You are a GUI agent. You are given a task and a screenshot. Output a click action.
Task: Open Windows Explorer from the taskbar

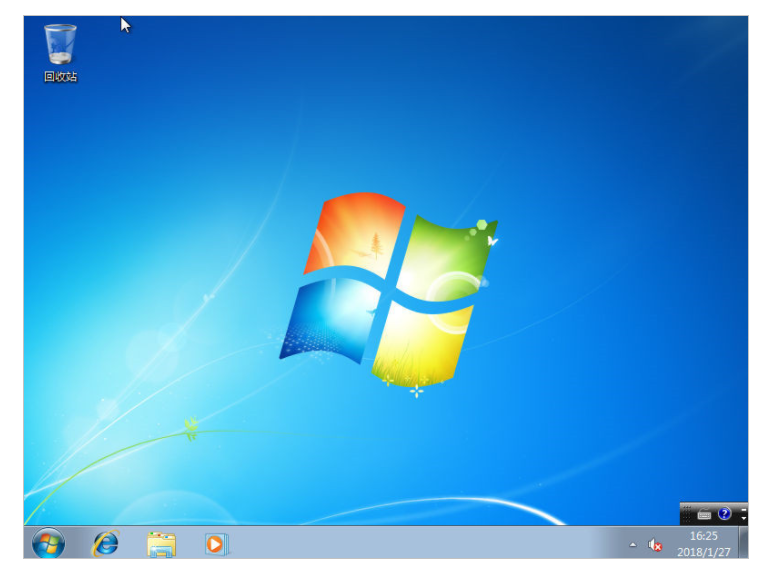[161, 544]
